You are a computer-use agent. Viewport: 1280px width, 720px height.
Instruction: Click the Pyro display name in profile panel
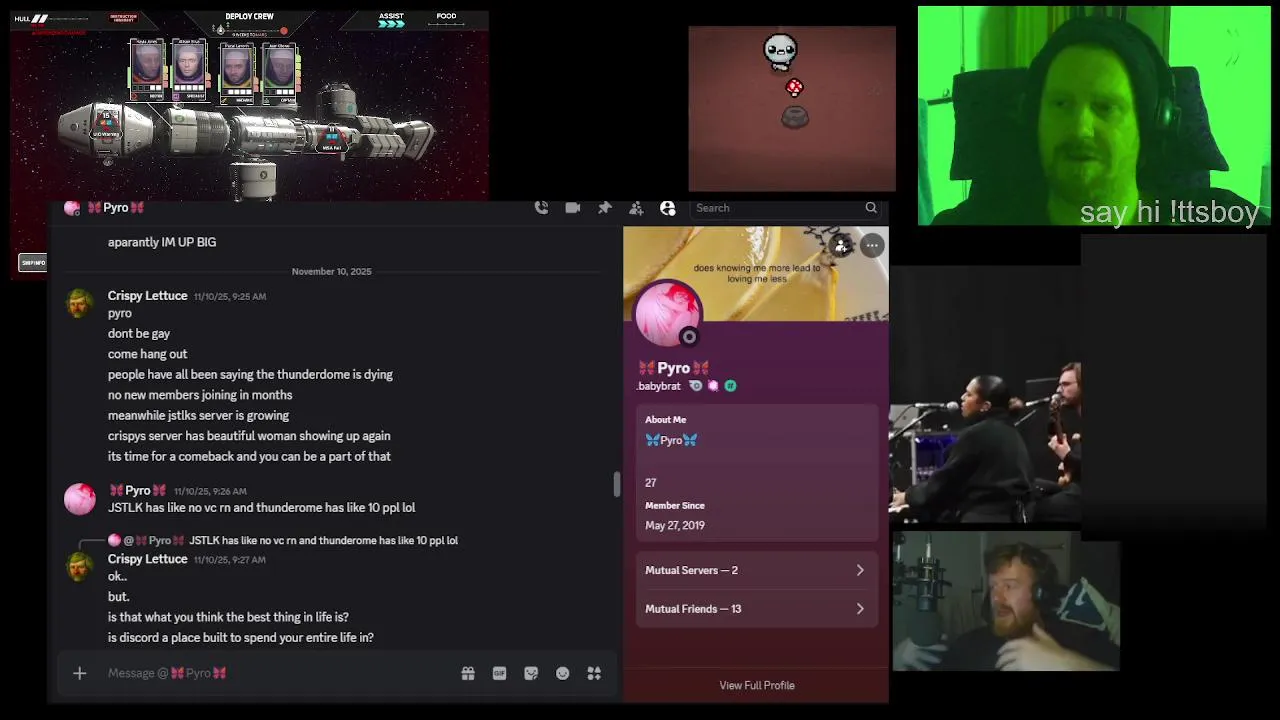click(x=674, y=368)
